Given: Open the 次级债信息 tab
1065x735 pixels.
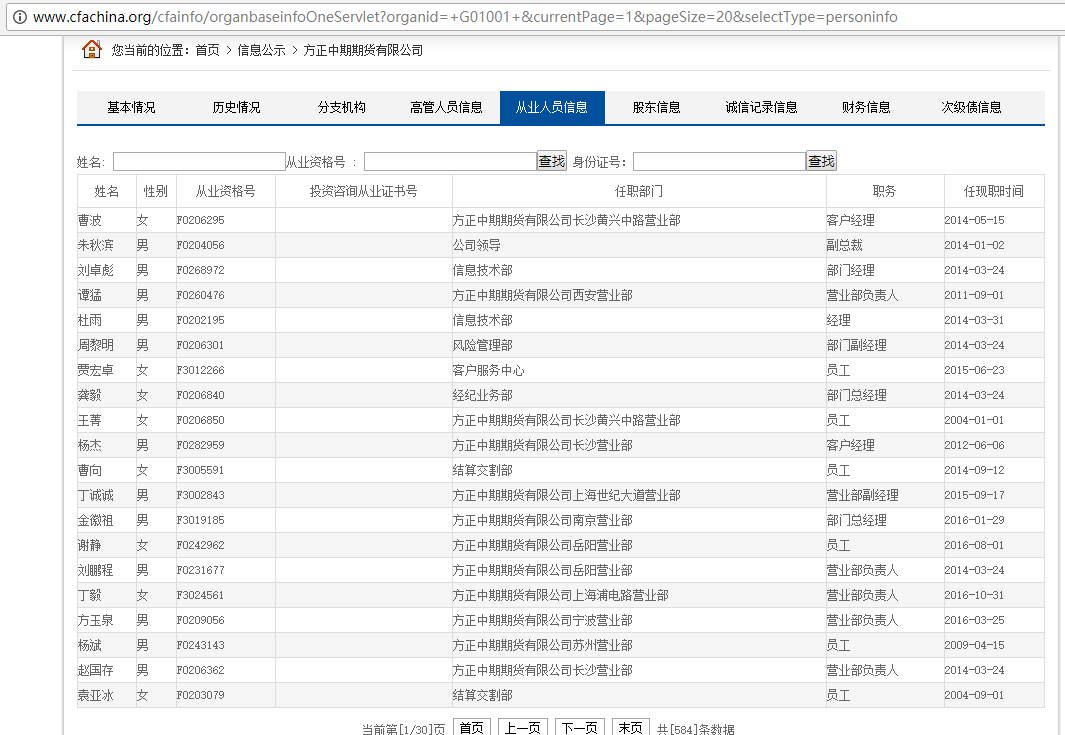Looking at the screenshot, I should [971, 107].
